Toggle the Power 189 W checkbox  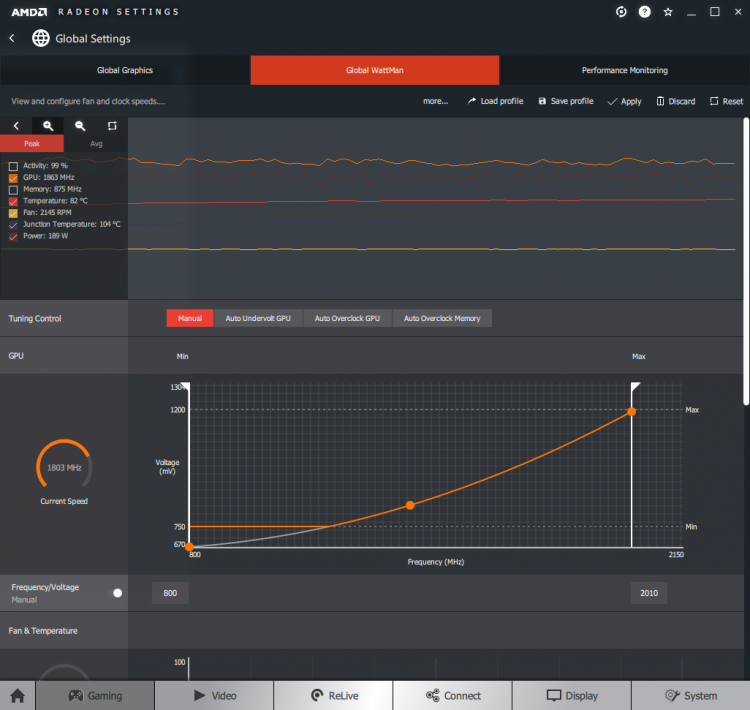[x=13, y=236]
